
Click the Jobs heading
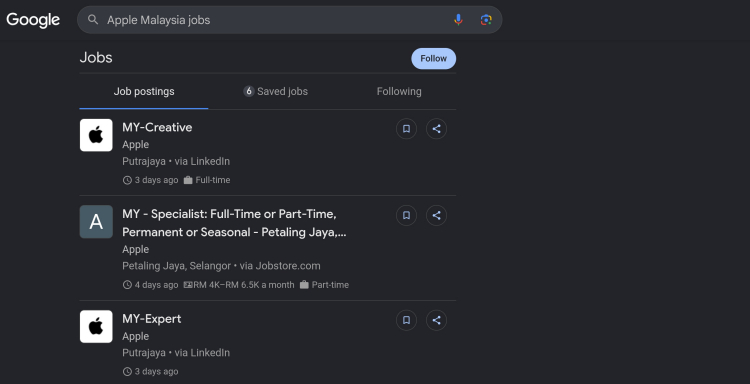point(96,57)
